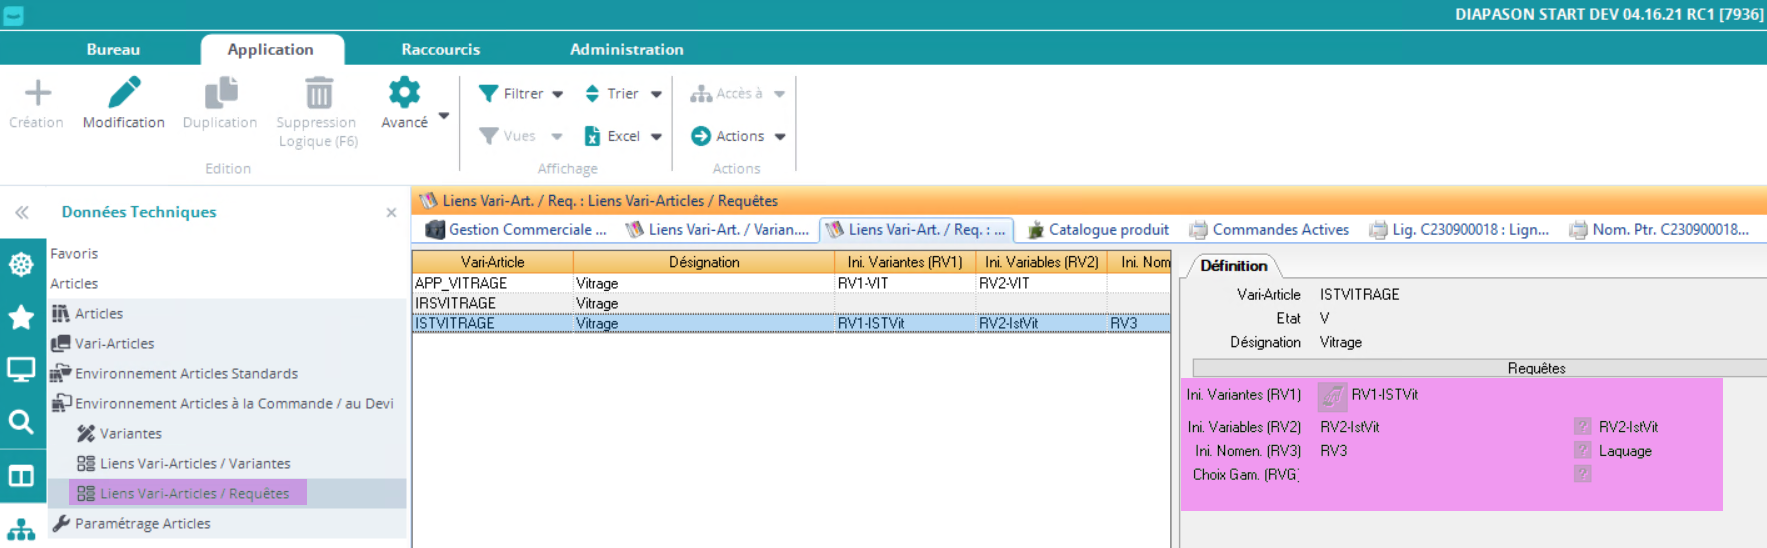
Task: Click the question mark beside Laquage
Action: (1582, 451)
